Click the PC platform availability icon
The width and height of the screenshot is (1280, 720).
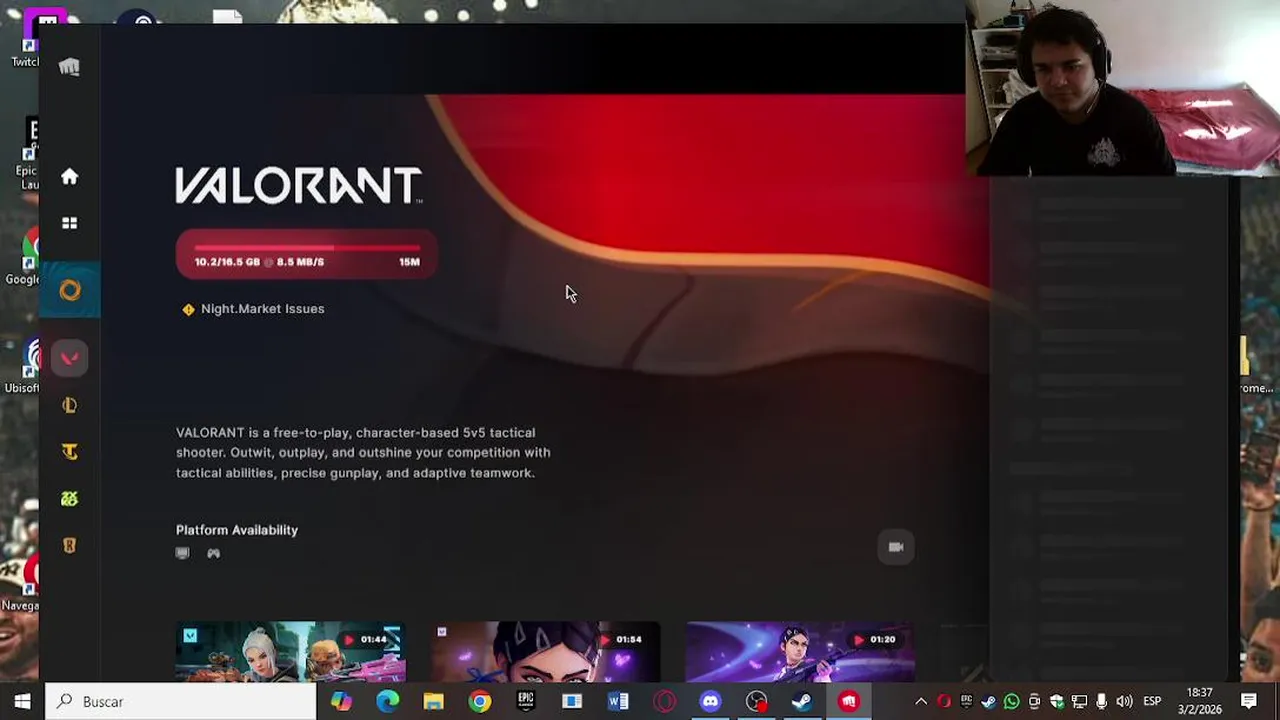click(x=182, y=553)
